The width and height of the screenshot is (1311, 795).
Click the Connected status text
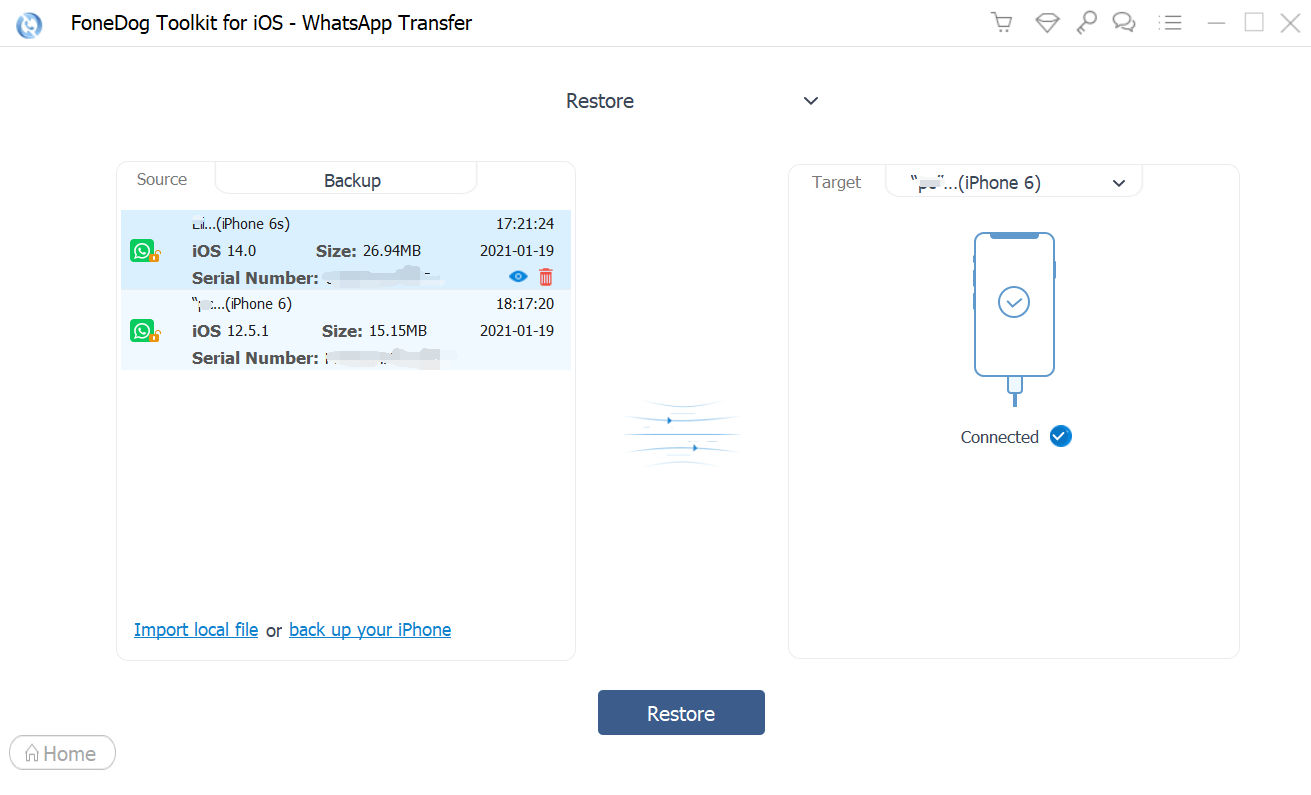1000,437
